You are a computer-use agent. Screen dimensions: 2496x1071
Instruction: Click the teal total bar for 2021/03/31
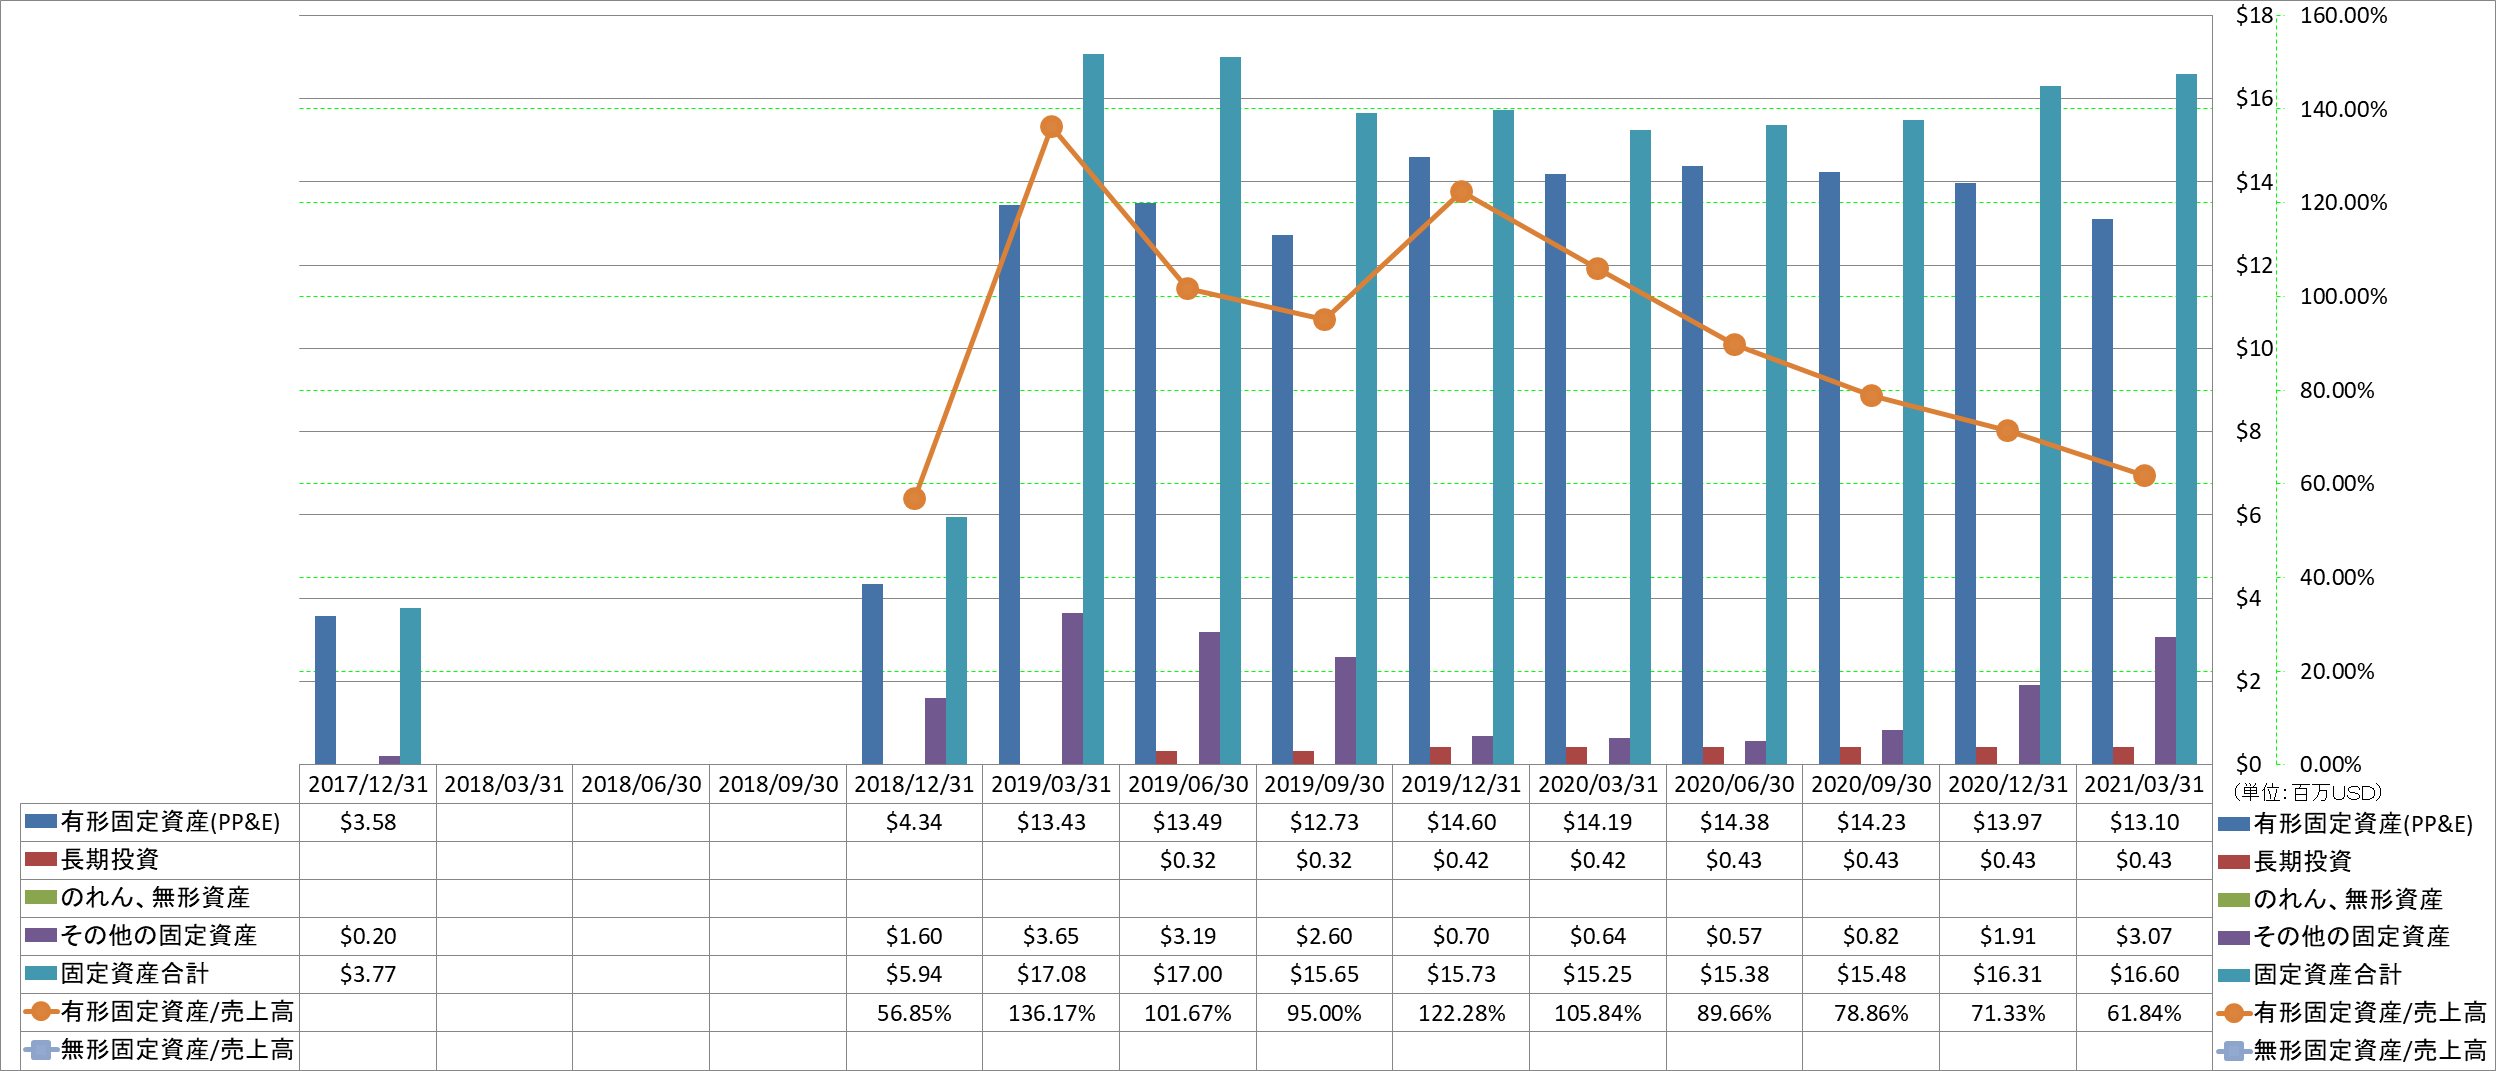pos(2187,419)
